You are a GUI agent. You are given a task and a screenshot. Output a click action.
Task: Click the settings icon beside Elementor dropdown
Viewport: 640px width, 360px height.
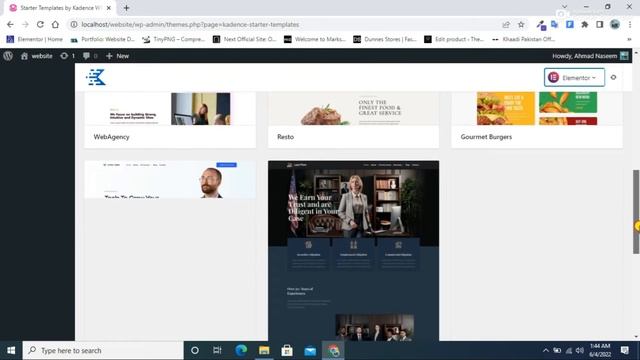613,78
